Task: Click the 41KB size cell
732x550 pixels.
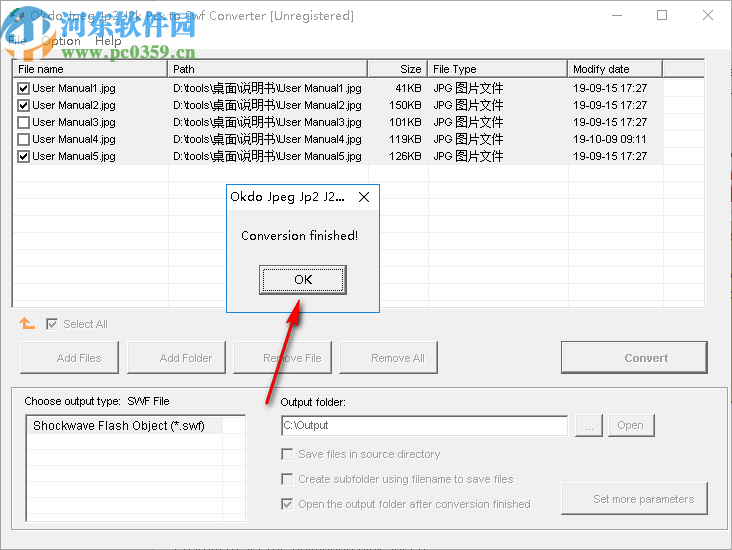Action: point(408,88)
